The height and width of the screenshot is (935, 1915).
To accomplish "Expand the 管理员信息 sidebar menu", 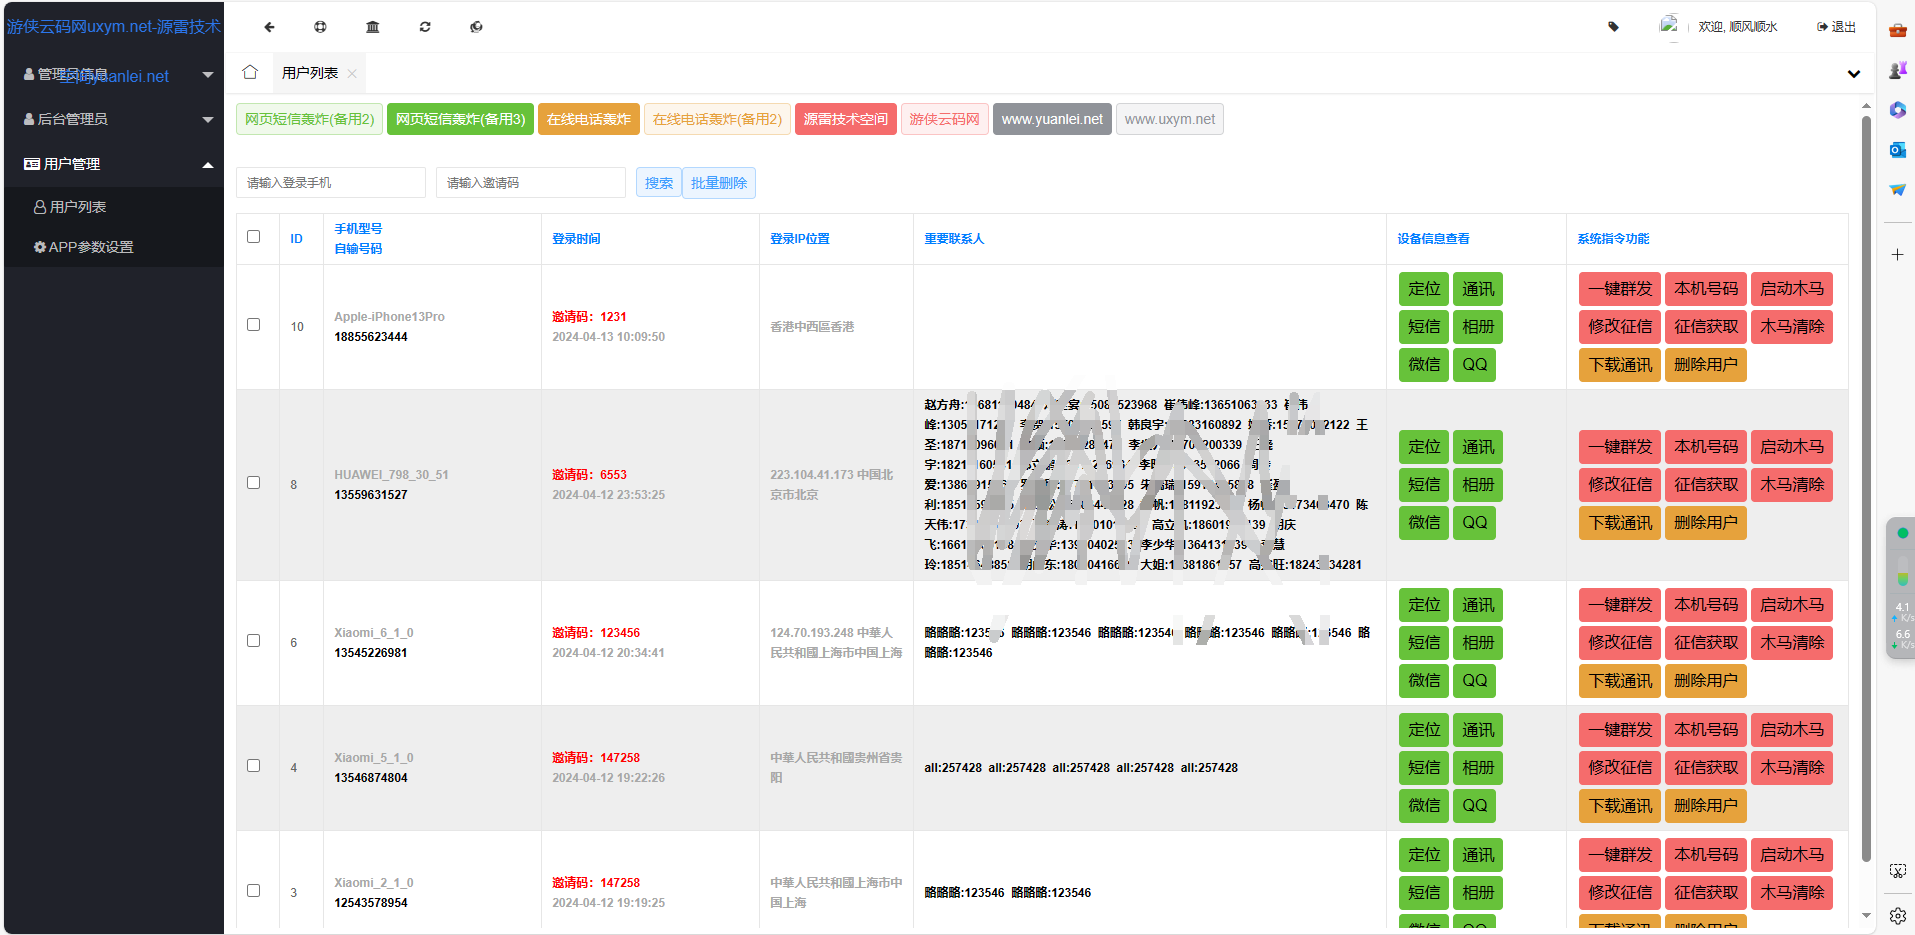I will tap(114, 75).
